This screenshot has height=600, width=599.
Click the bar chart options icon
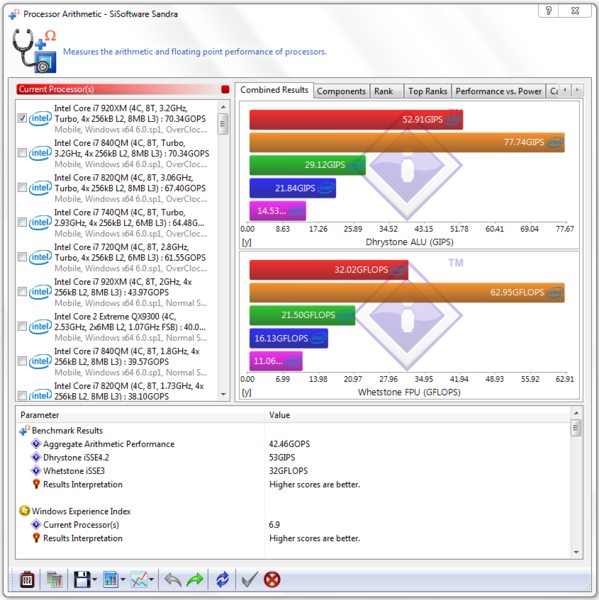click(111, 579)
